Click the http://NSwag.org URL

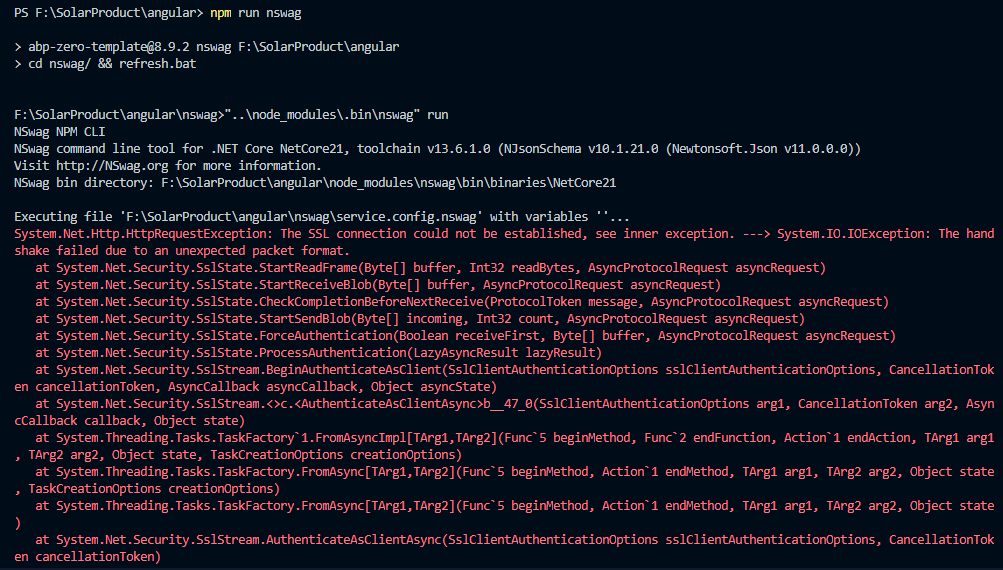point(112,166)
